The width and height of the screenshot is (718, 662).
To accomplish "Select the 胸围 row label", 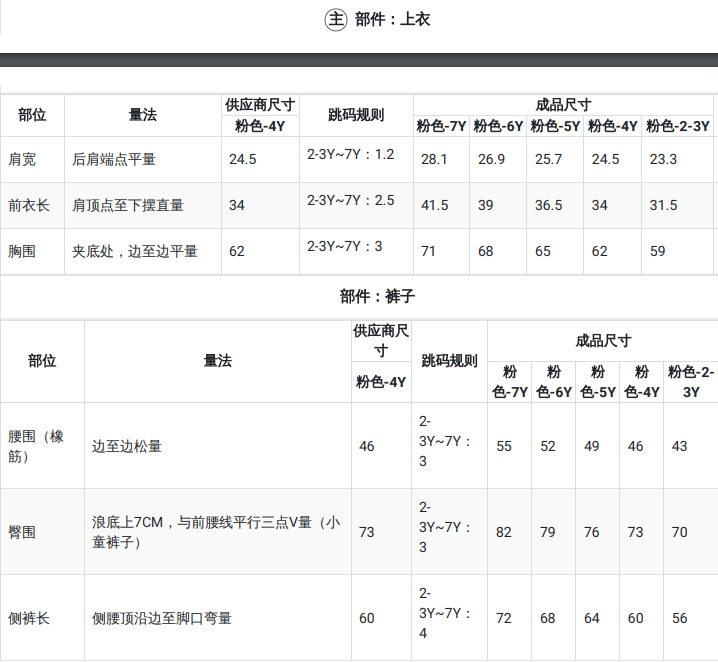I will 22,251.
